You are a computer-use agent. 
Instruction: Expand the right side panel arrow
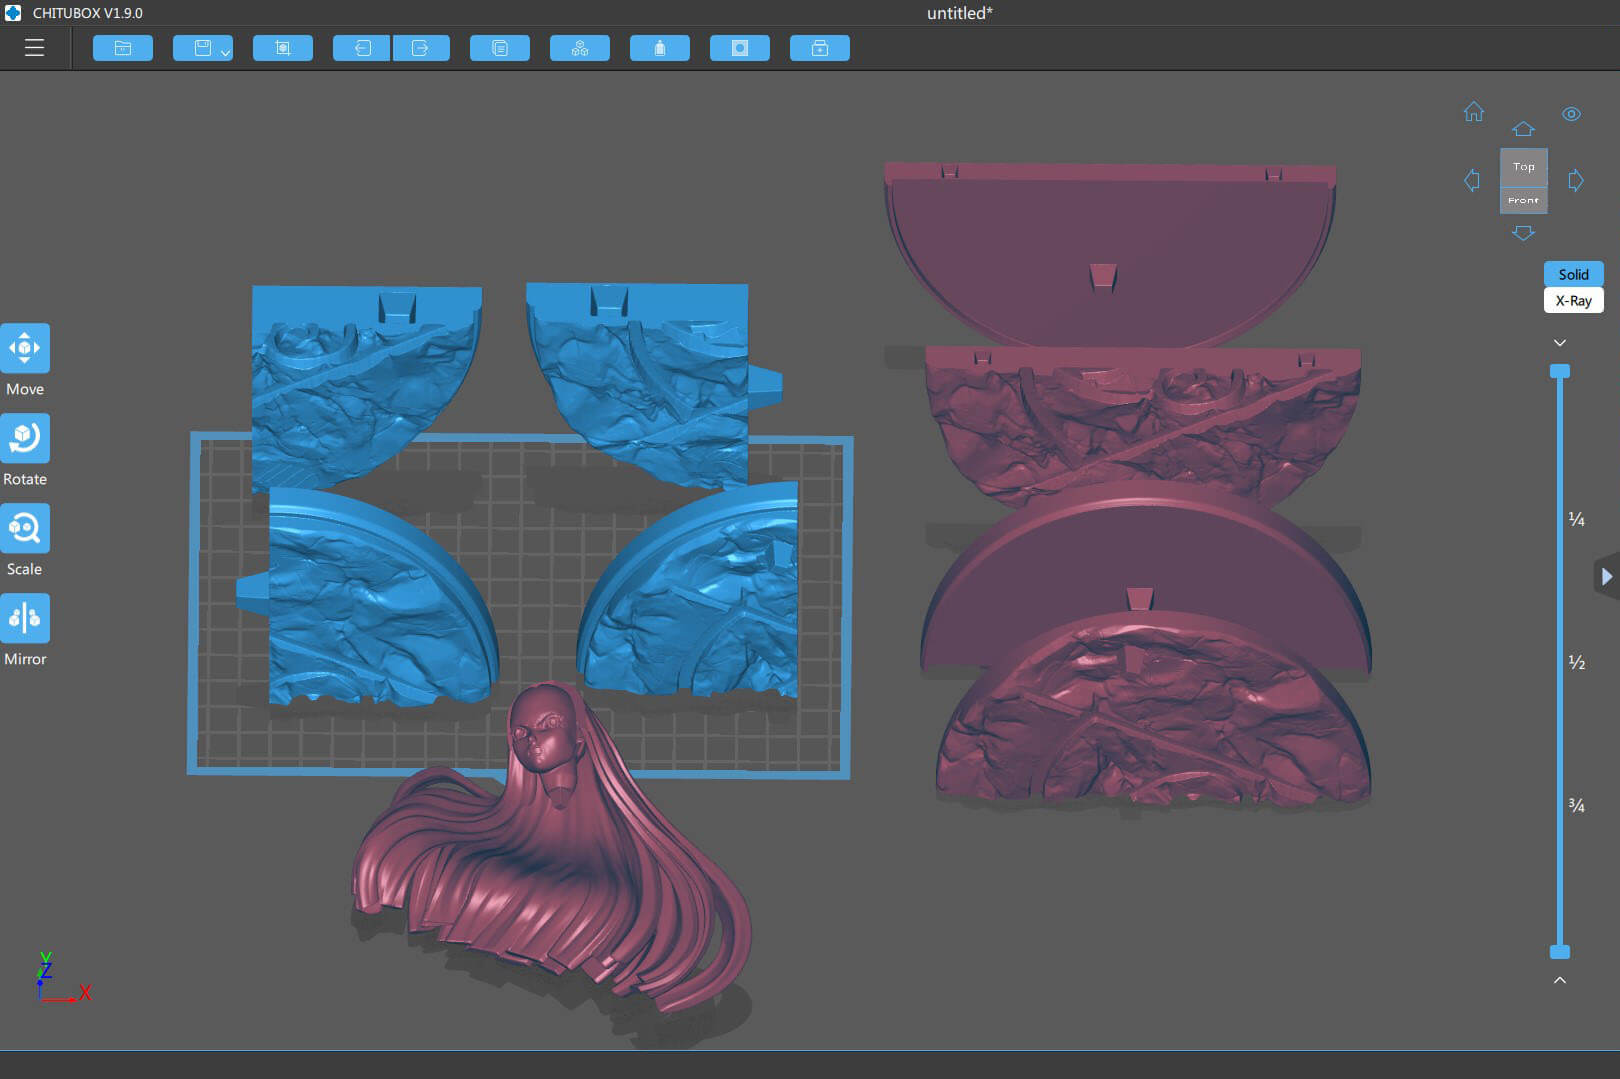(1606, 577)
